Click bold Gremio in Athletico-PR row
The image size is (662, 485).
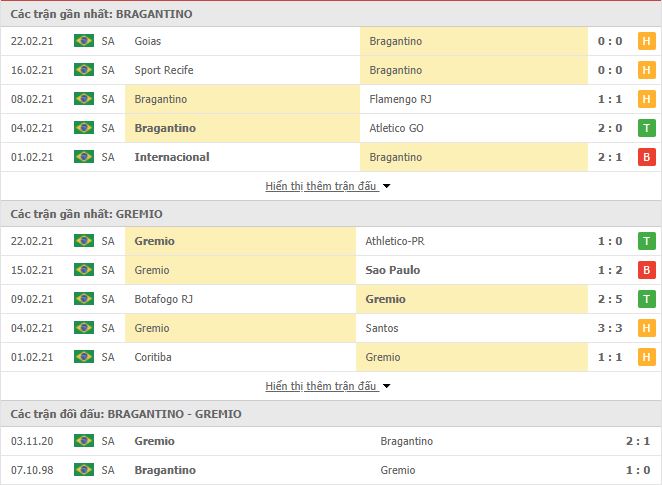[x=155, y=241]
